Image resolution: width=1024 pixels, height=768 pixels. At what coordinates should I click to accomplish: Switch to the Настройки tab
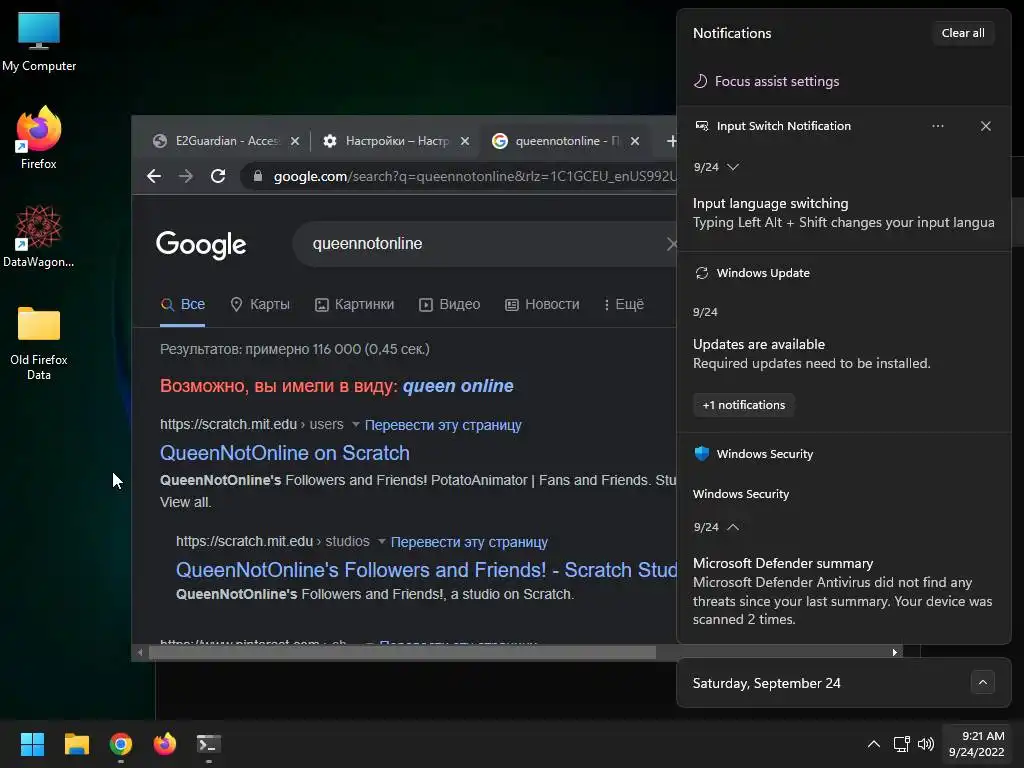point(395,141)
